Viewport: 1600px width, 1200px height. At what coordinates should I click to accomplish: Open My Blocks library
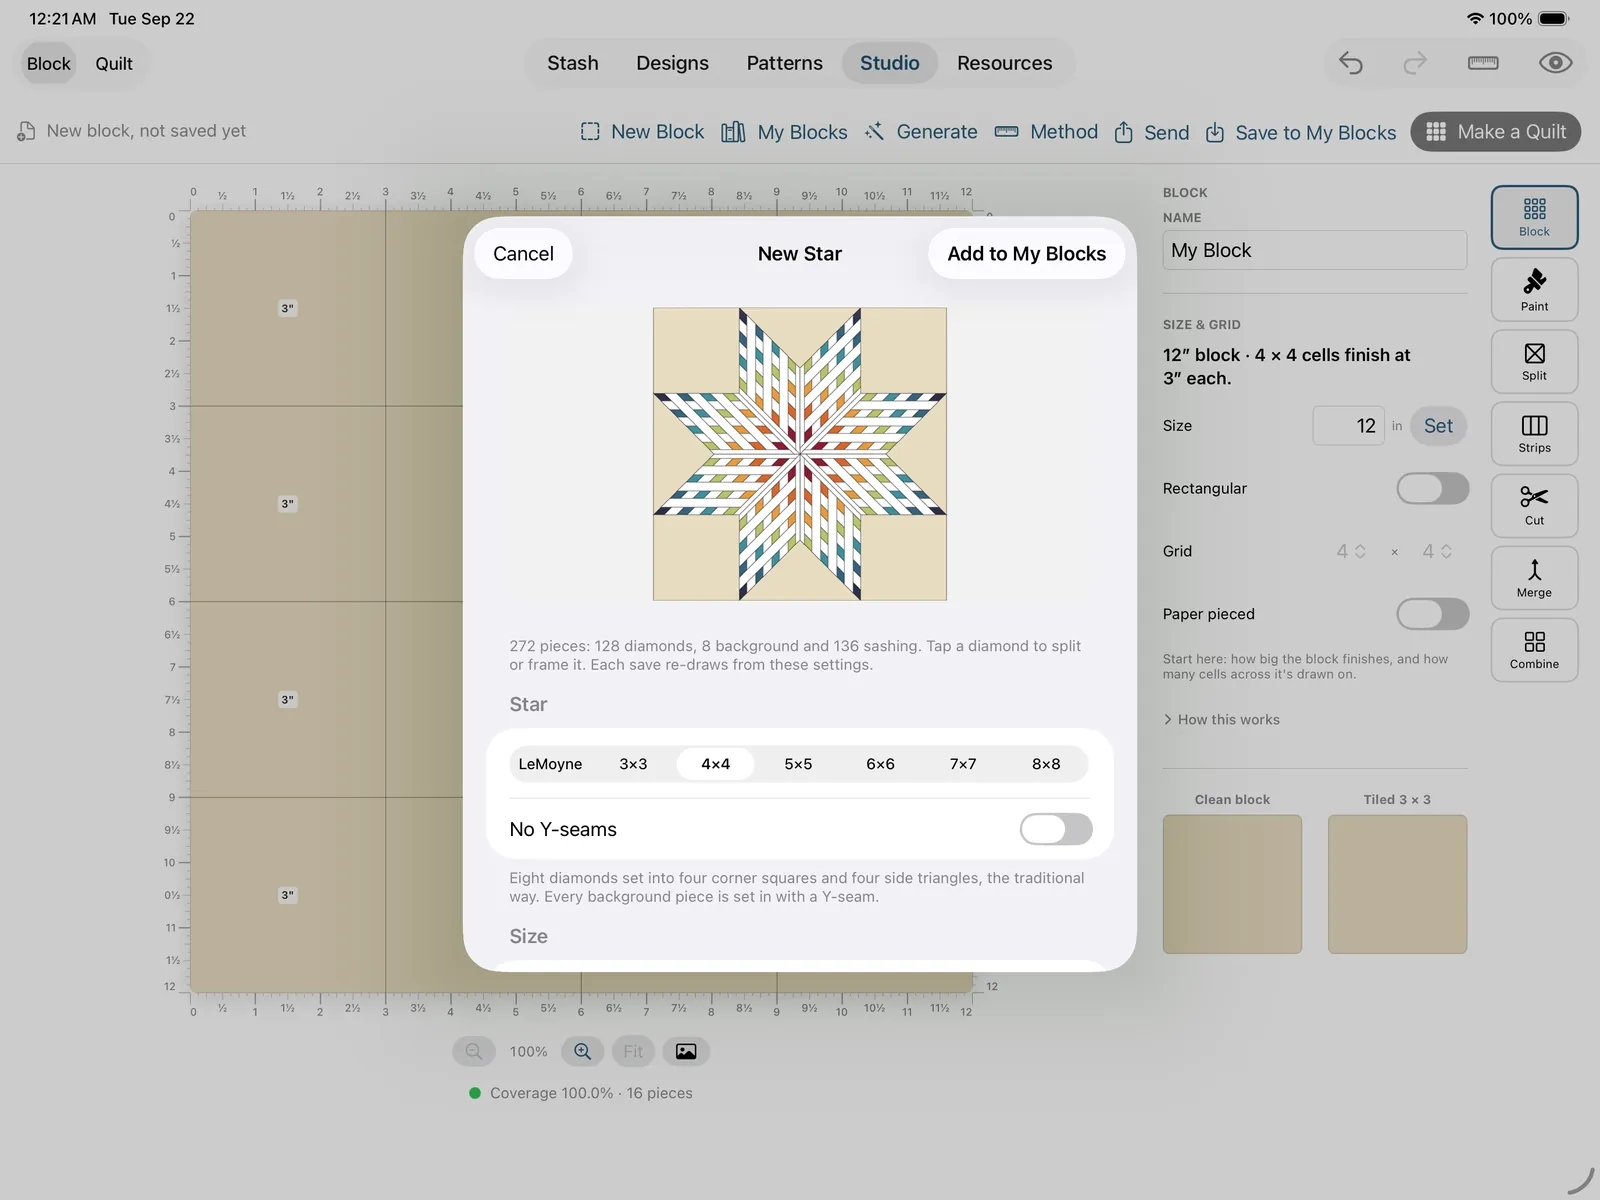[x=785, y=132]
